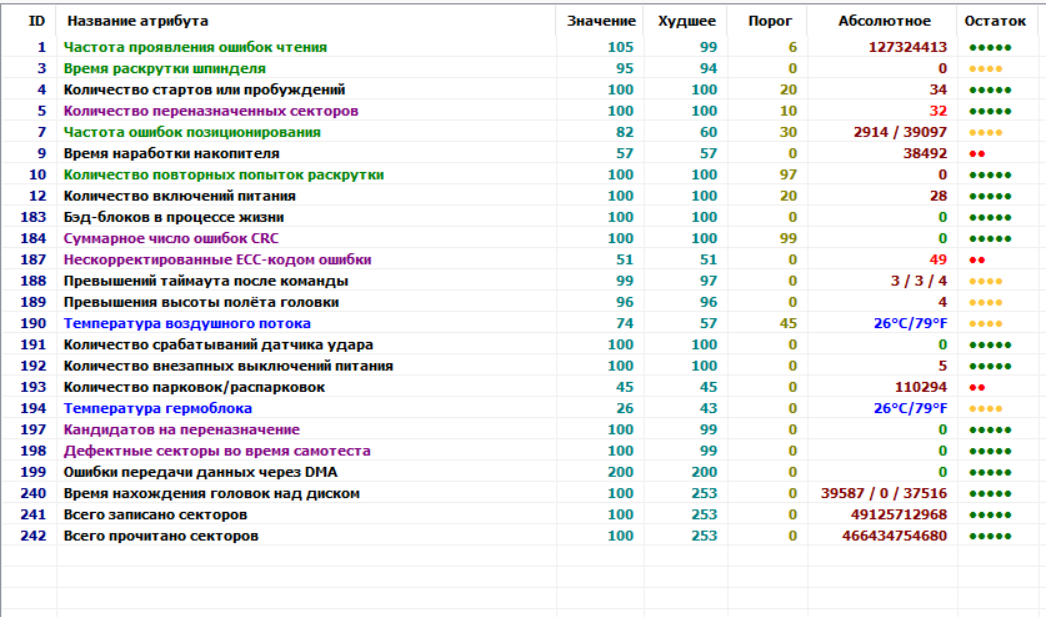This screenshot has height=617, width=1046.
Task: Click the red dots indicator for attribute 193
Action: click(x=976, y=387)
